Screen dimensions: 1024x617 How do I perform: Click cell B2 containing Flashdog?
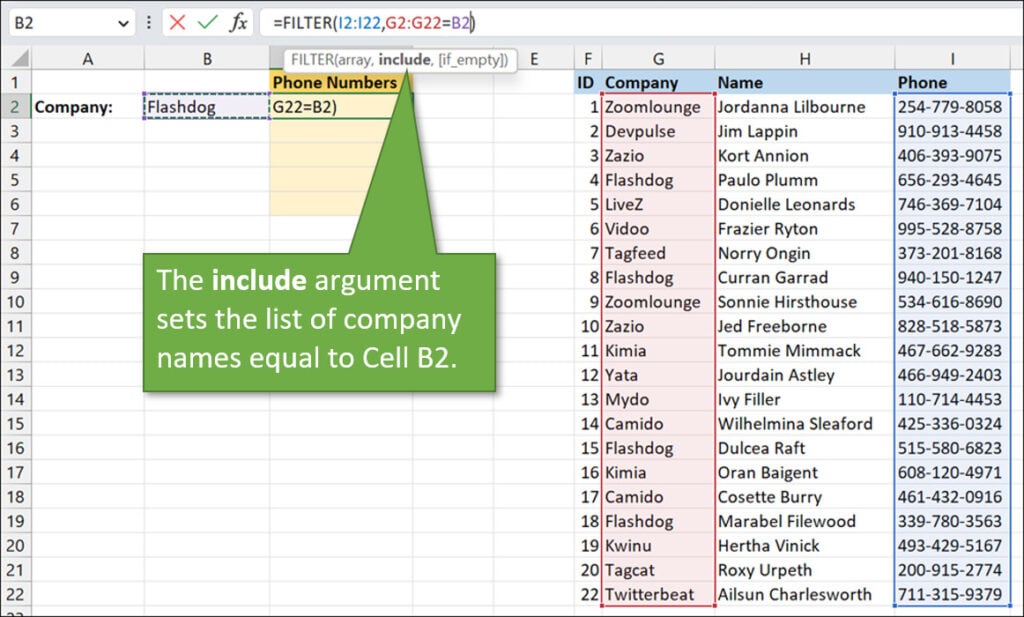206,107
